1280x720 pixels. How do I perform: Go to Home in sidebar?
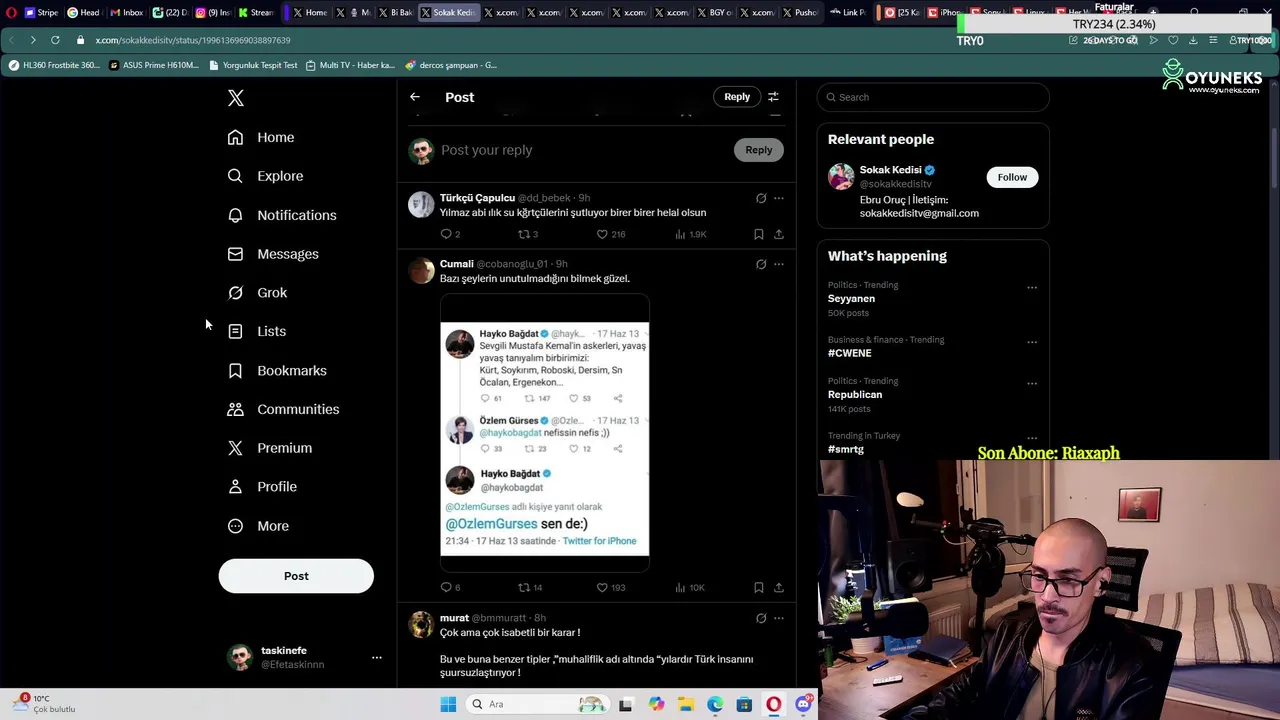pos(261,137)
